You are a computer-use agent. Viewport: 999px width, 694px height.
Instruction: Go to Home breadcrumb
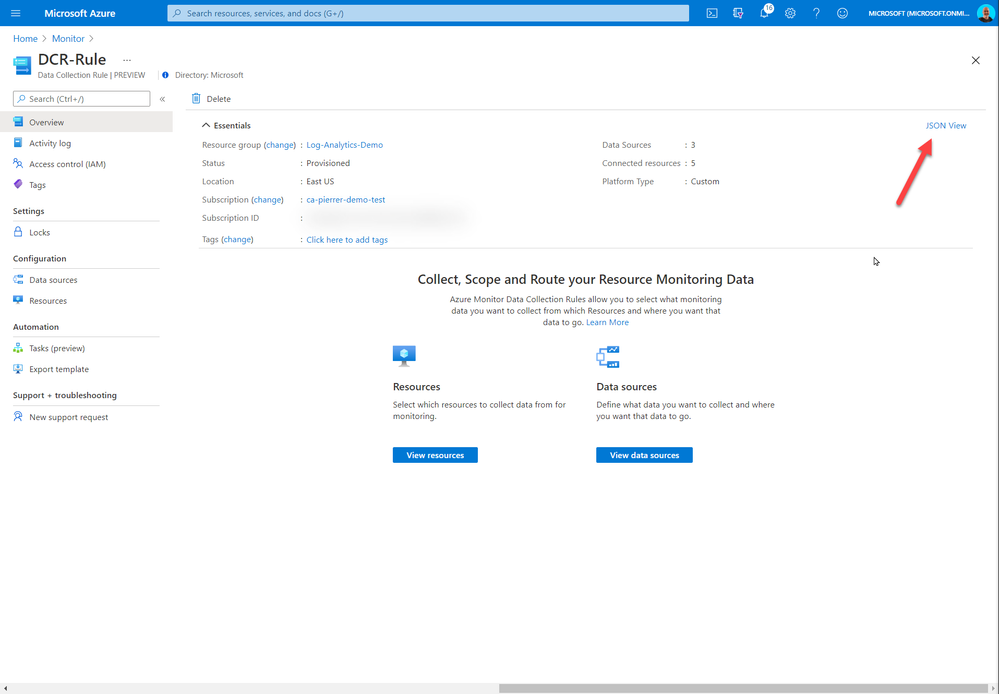click(x=25, y=38)
